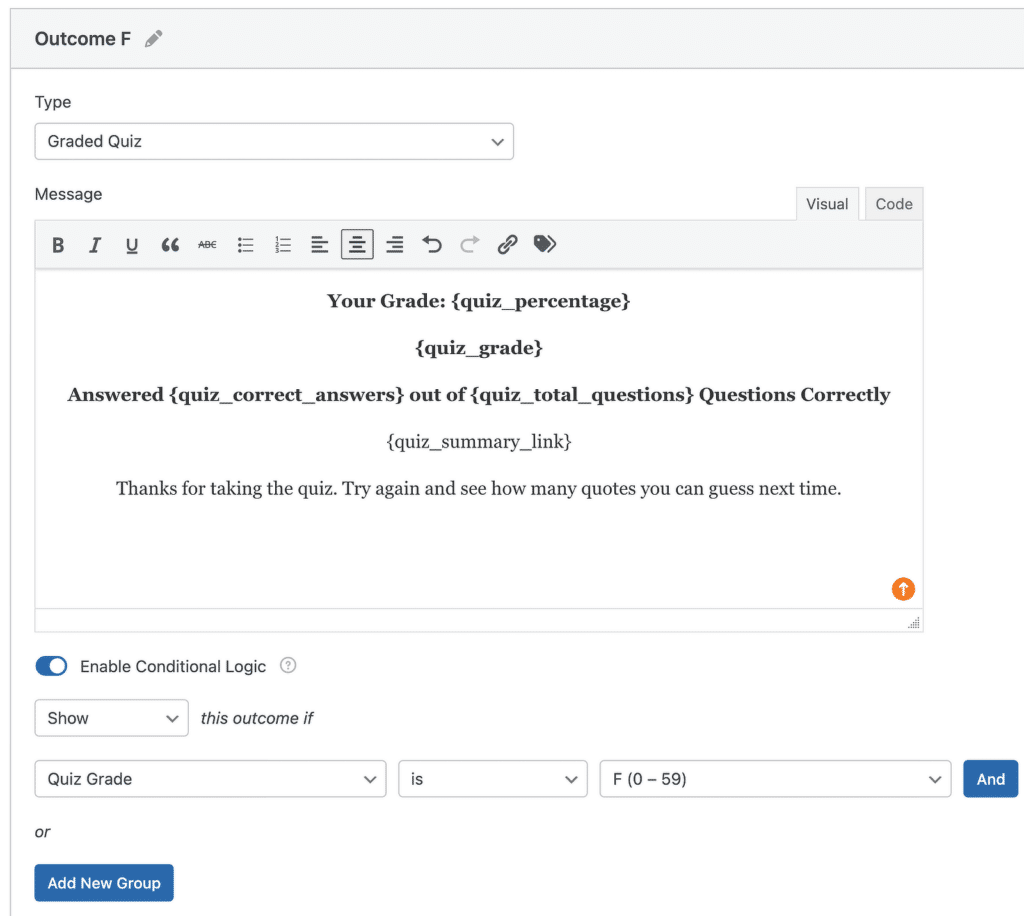This screenshot has width=1024, height=916.
Task: Edit the Outcome F title pencil icon
Action: (x=153, y=39)
